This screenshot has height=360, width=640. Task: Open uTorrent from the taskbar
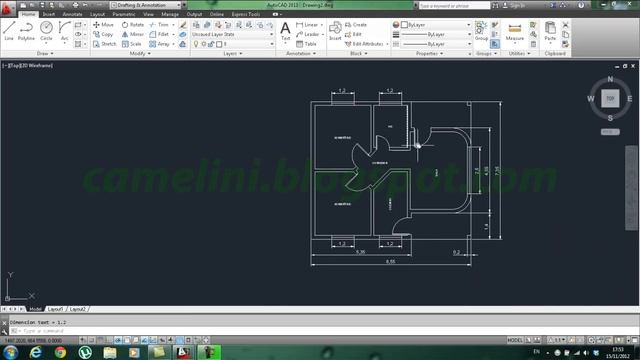click(x=85, y=352)
